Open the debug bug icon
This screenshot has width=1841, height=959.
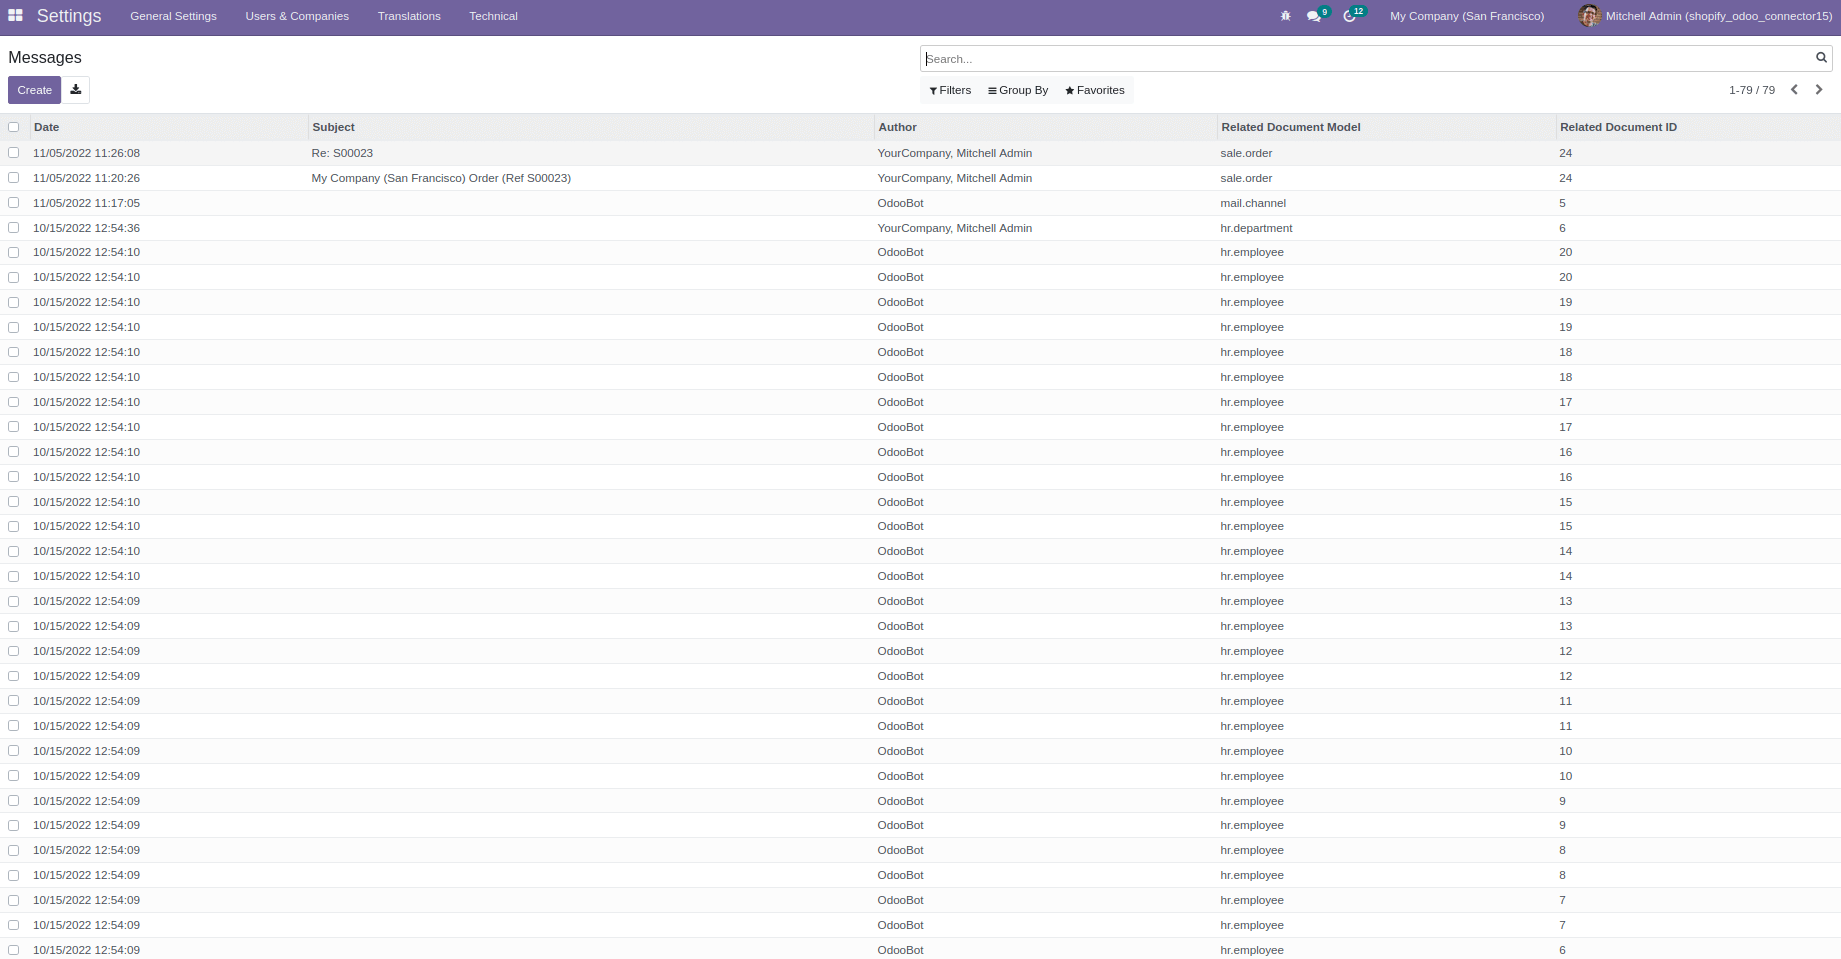pos(1285,16)
